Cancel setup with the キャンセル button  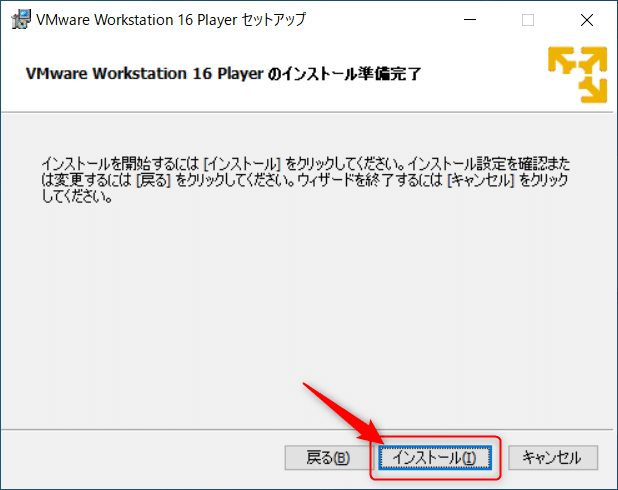tap(553, 458)
